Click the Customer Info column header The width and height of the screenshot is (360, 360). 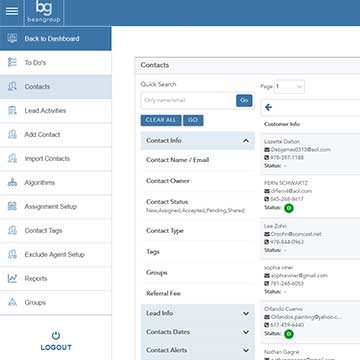pyautogui.click(x=282, y=124)
